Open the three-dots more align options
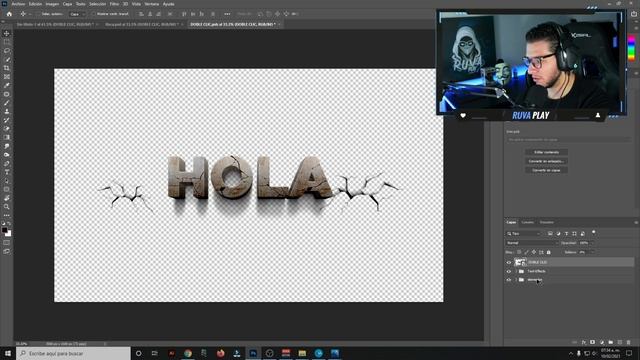The image size is (640, 360). (227, 14)
